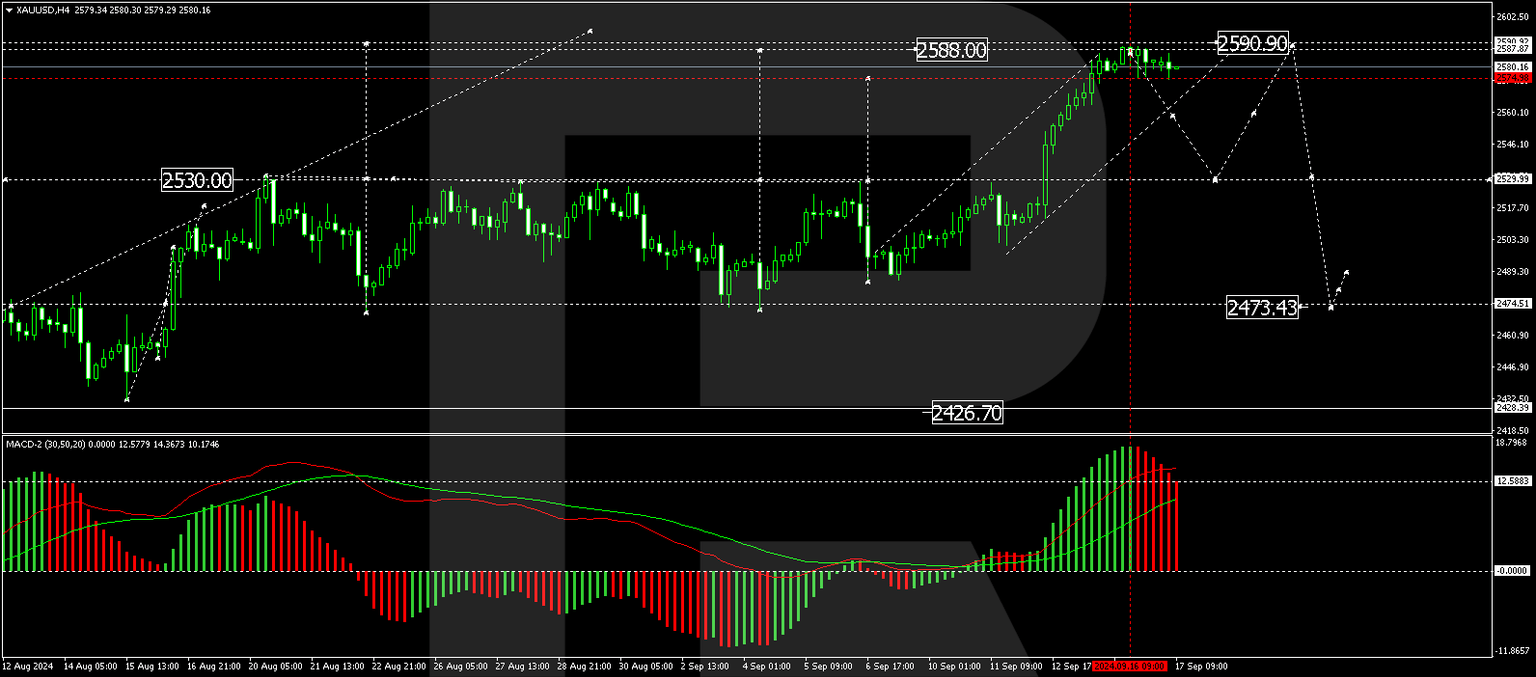This screenshot has width=1536, height=677.
Task: Select the 2588.00 resistance price label
Action: click(950, 49)
